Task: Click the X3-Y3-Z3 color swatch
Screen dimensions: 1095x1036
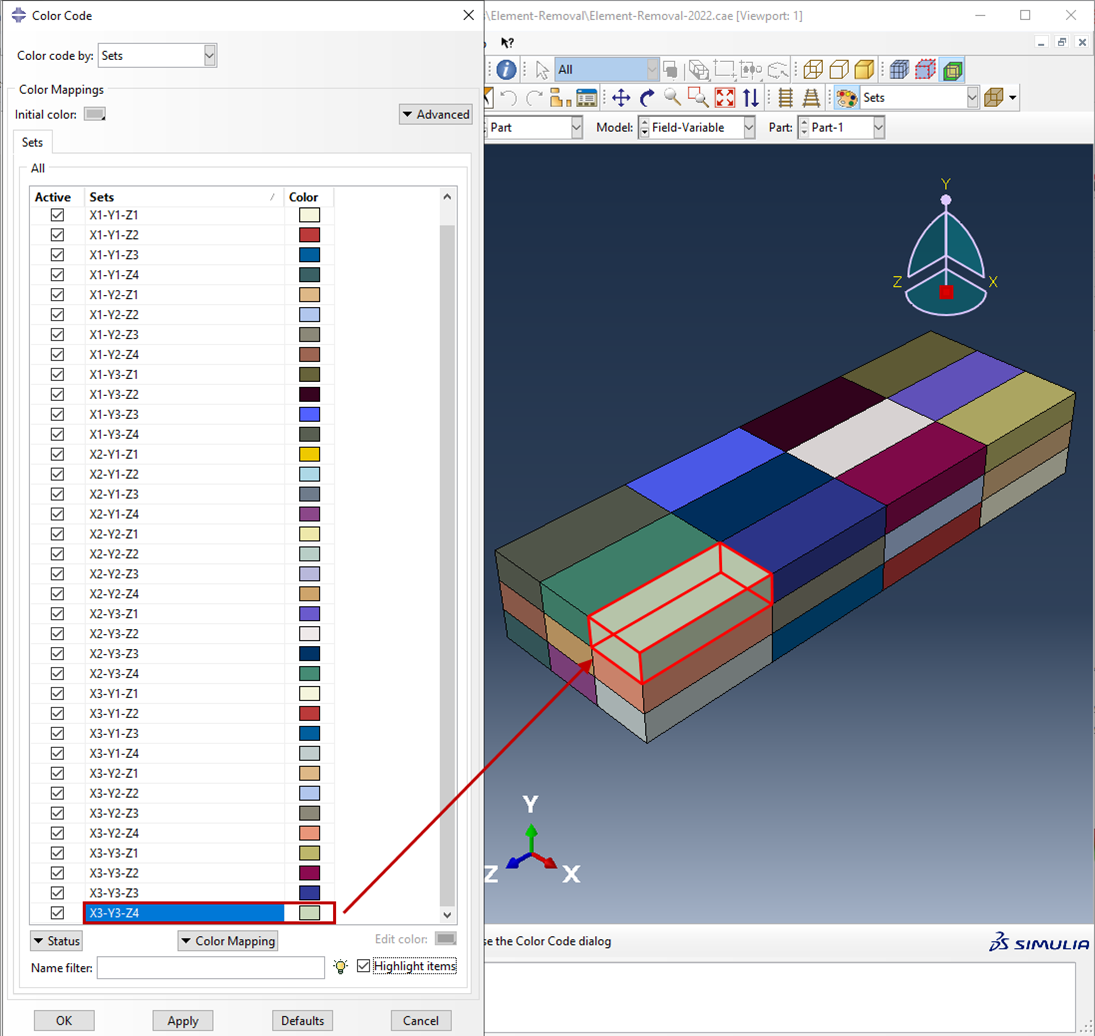Action: pos(309,893)
